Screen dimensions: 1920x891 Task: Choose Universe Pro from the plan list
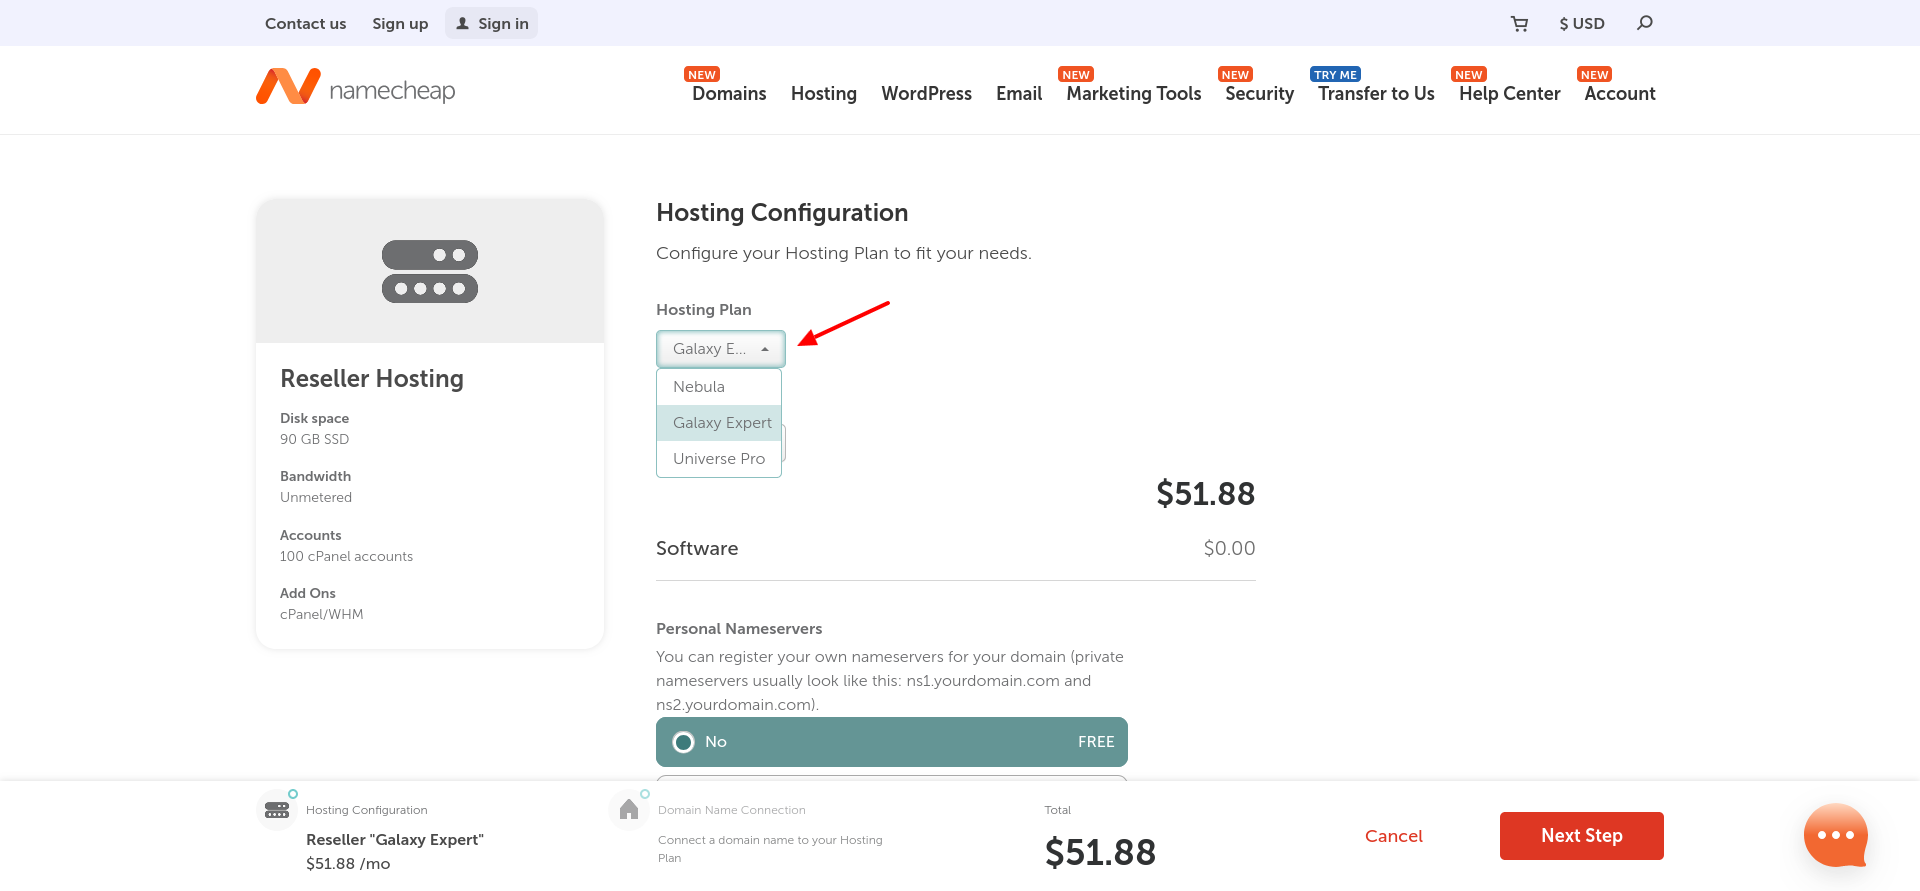pos(719,459)
